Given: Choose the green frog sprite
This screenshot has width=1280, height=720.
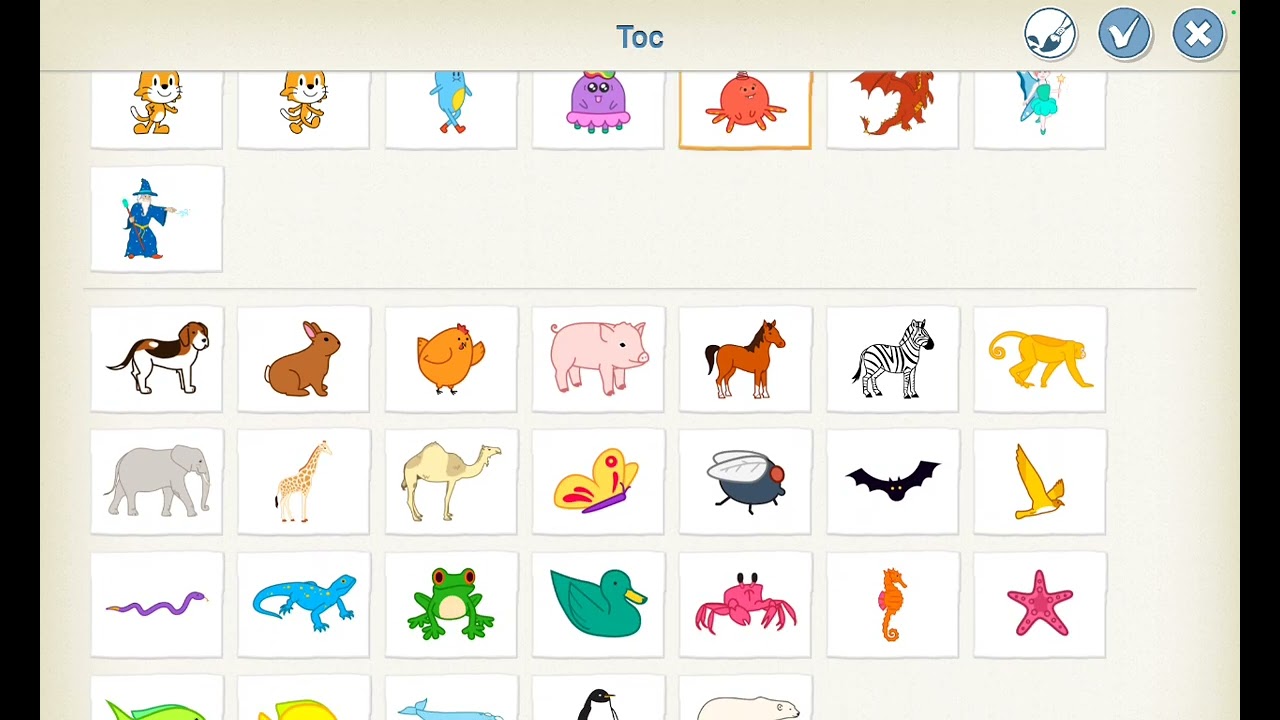Looking at the screenshot, I should point(451,604).
